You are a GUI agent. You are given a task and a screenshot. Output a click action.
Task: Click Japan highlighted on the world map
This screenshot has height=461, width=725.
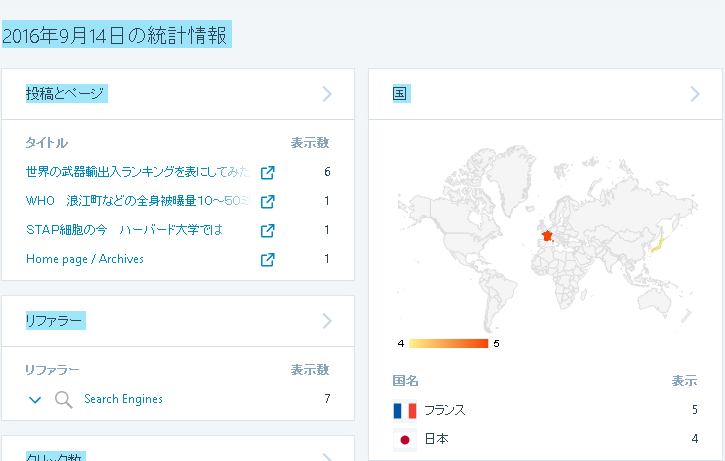(657, 243)
